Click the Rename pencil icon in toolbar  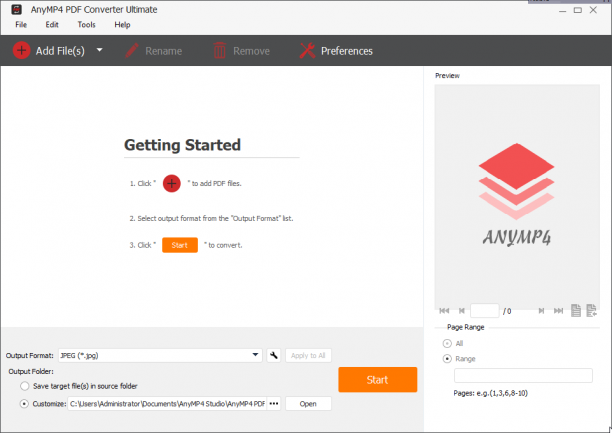[x=132, y=51]
